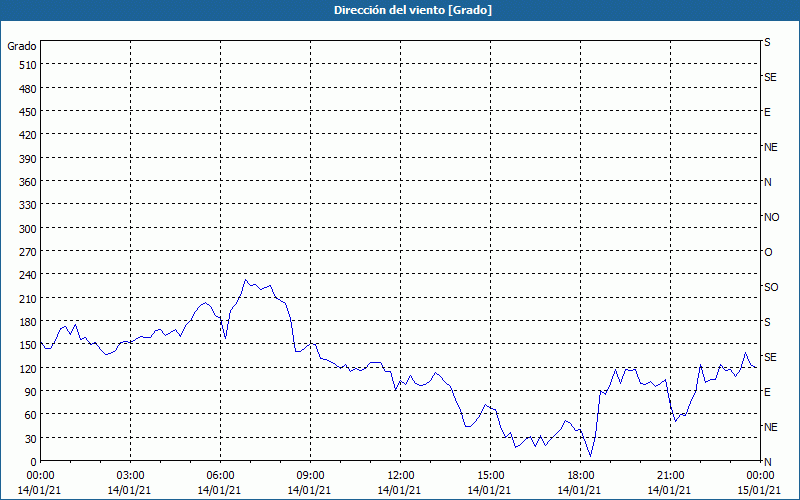Click the 'E' compass label at 450

(767, 112)
